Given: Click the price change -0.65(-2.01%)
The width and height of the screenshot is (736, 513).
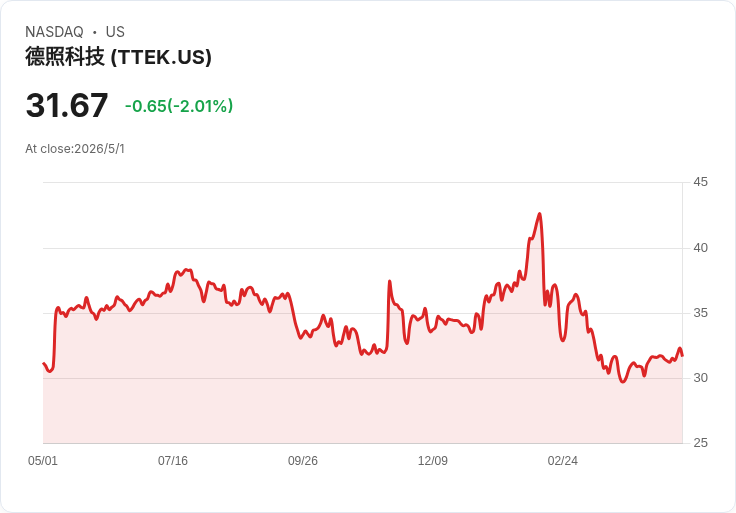Looking at the screenshot, I should tap(179, 106).
